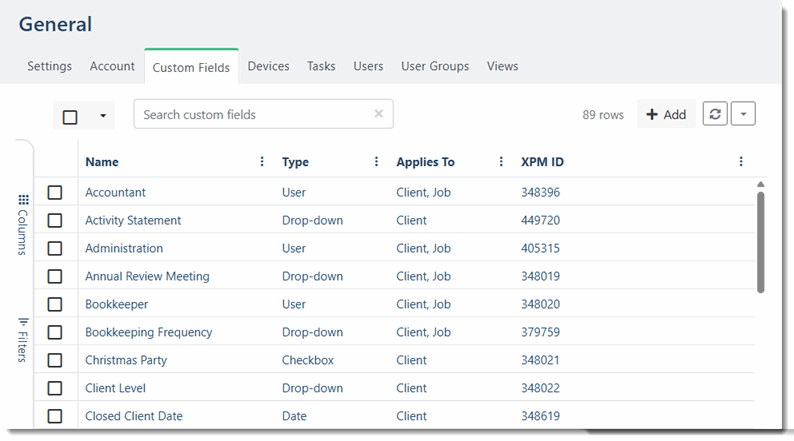The height and width of the screenshot is (441, 794).
Task: Expand the selection dropdown arrow beside checkbox
Action: [x=103, y=116]
